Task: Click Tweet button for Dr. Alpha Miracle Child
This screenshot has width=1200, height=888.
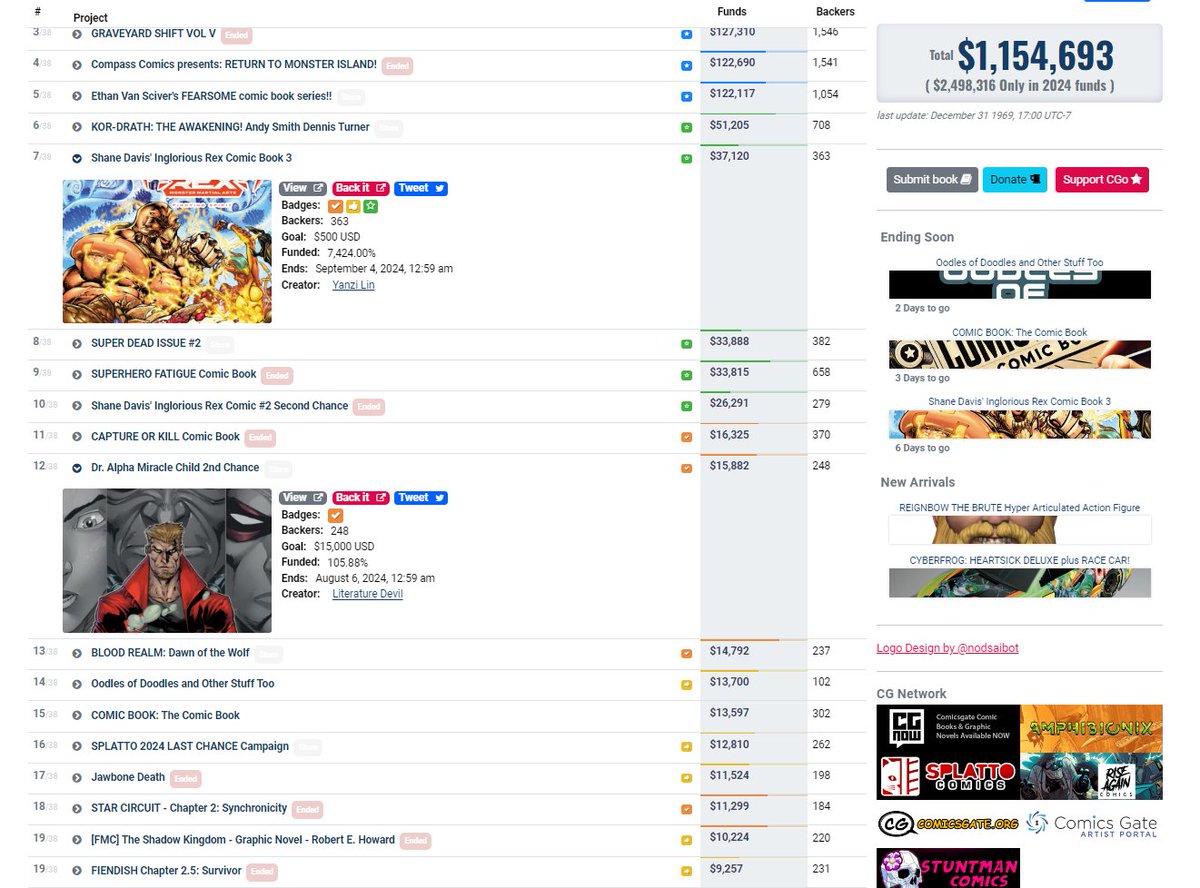Action: pos(420,497)
